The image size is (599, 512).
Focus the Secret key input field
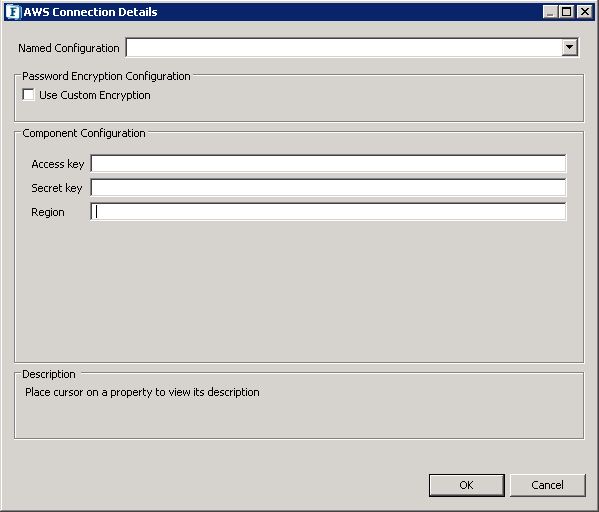point(328,188)
